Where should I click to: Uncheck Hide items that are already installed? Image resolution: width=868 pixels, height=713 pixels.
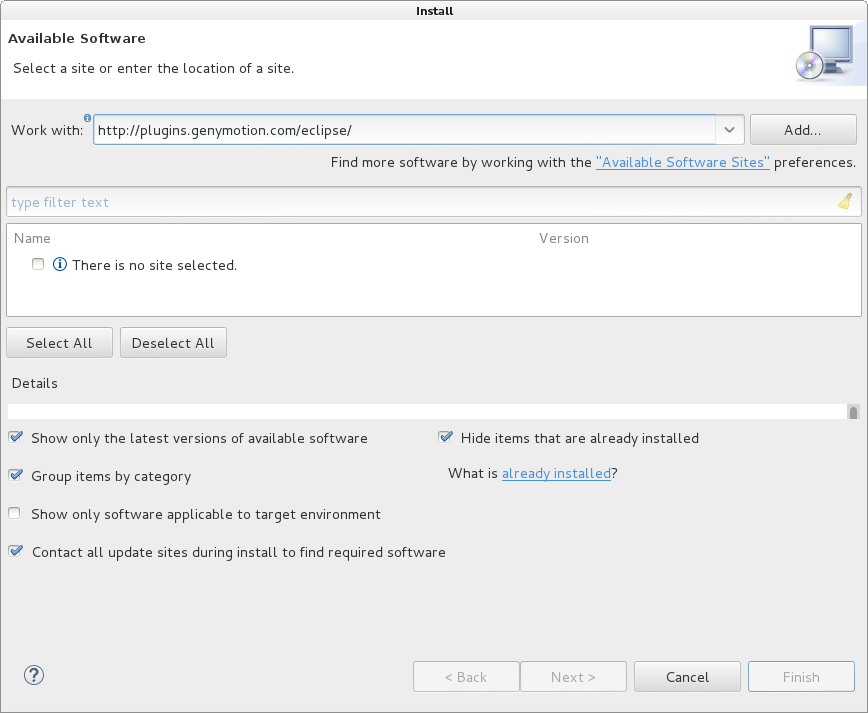pyautogui.click(x=445, y=437)
